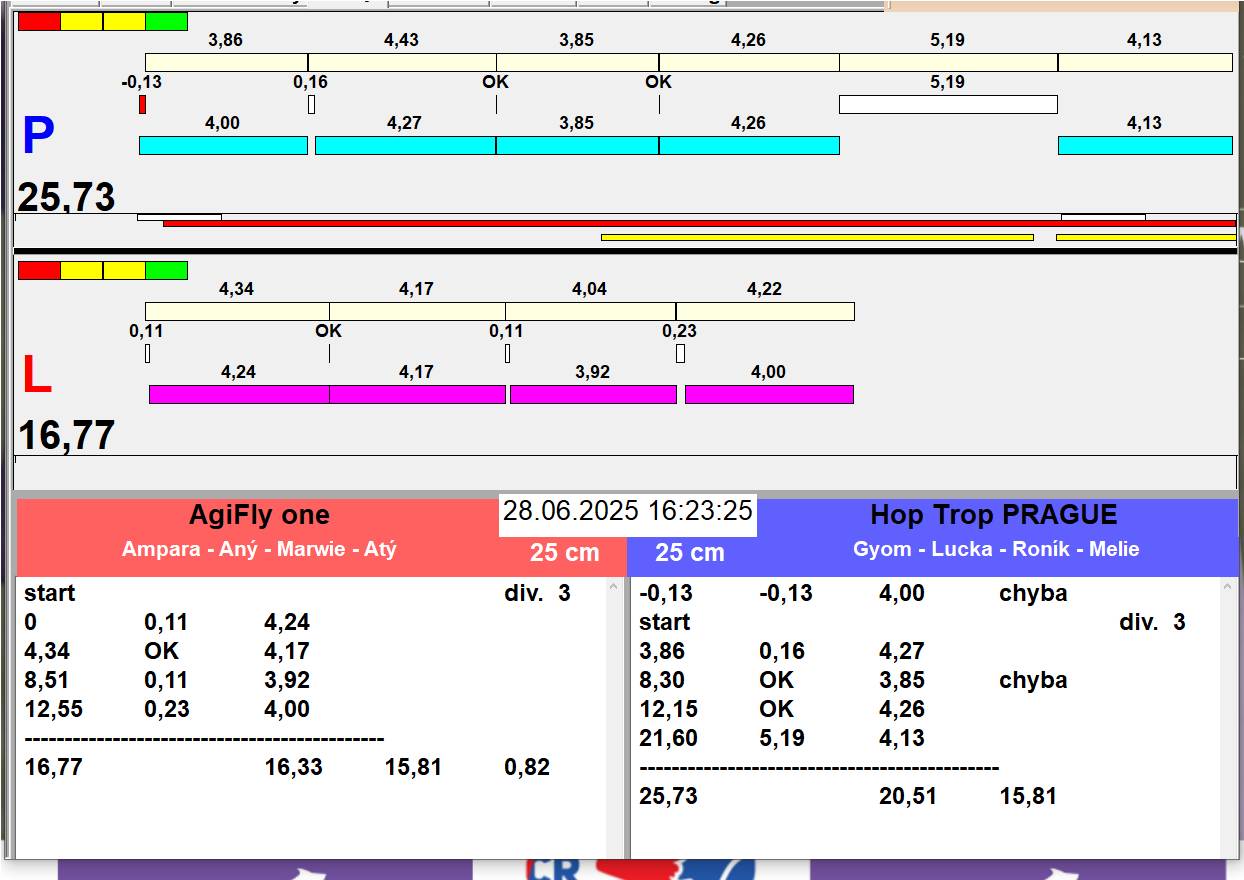This screenshot has width=1244, height=880.
Task: Click chyba in the -0,13 row
Action: 1033,593
